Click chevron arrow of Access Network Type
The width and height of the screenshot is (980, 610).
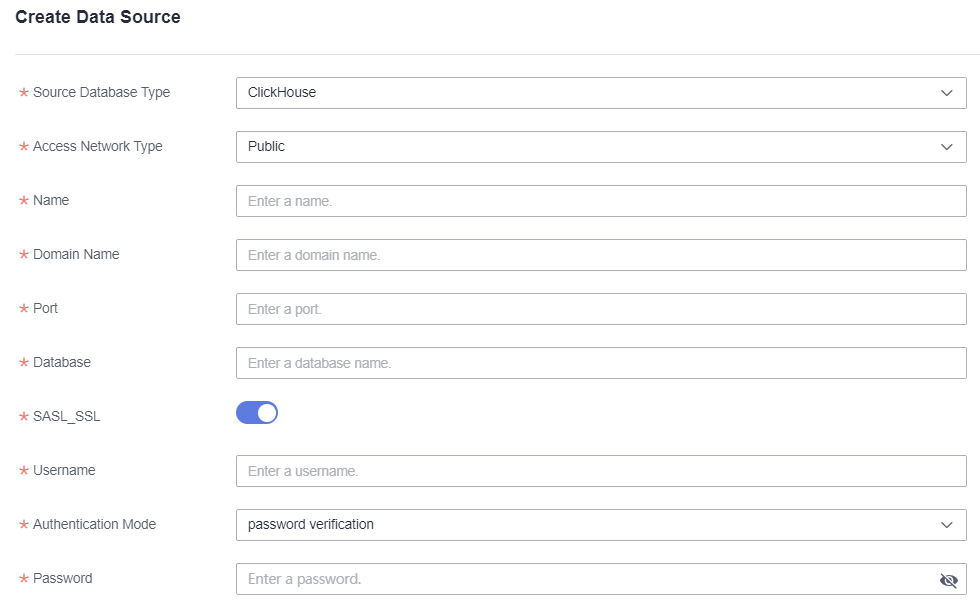(x=947, y=147)
